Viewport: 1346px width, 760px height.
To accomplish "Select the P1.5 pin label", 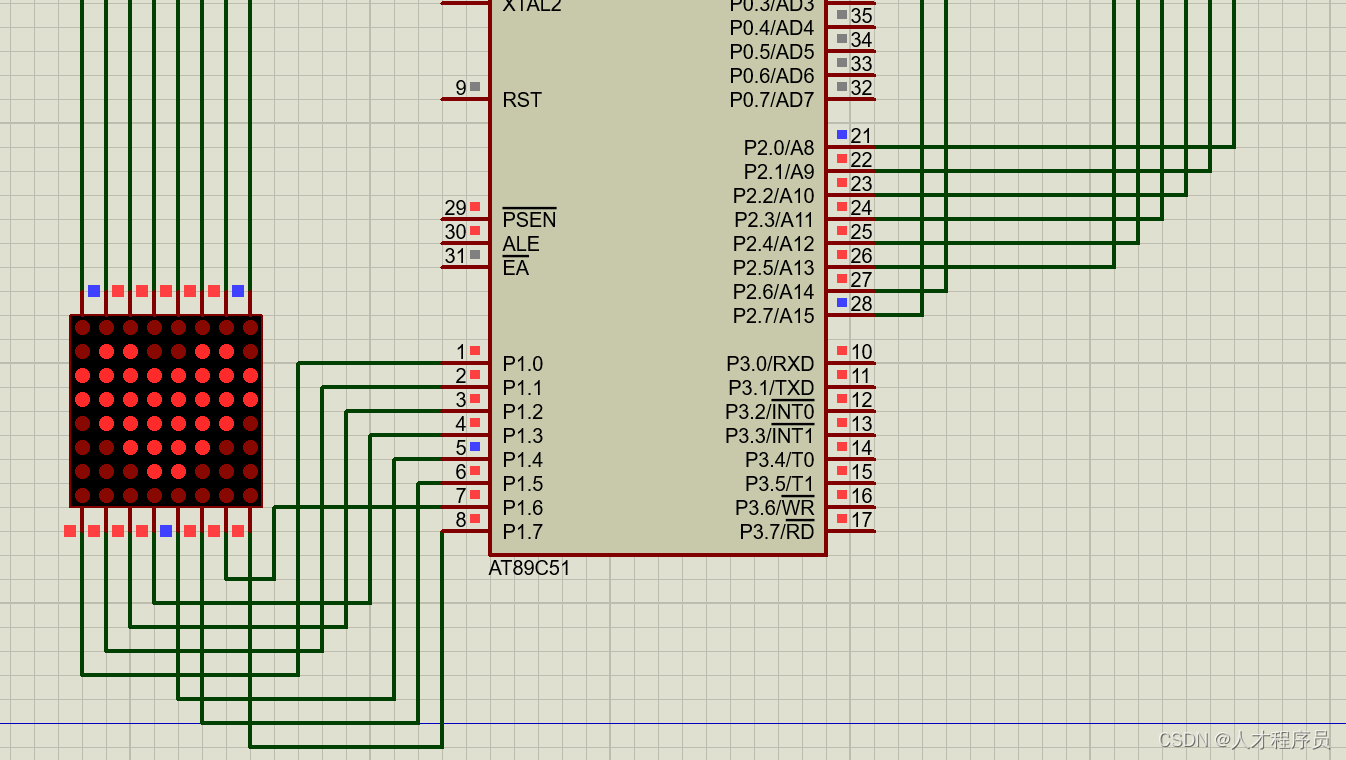I will (522, 484).
